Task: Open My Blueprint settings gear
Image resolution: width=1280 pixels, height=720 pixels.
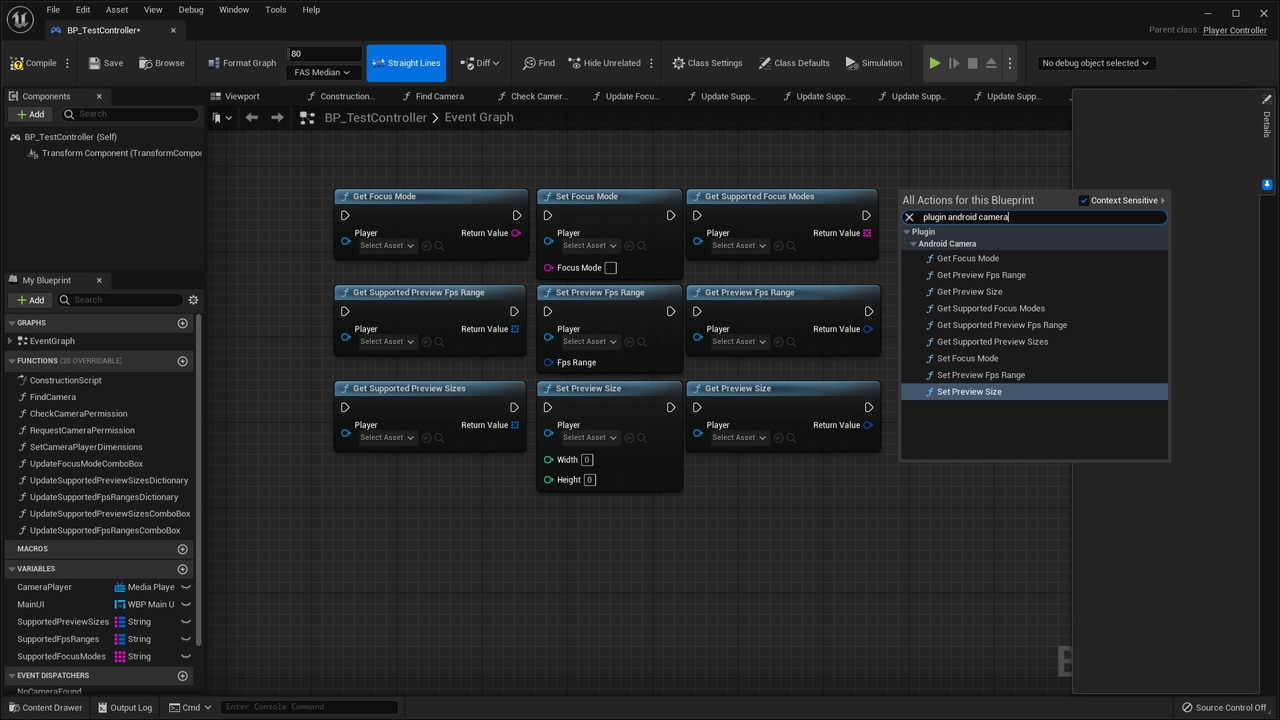Action: click(193, 300)
